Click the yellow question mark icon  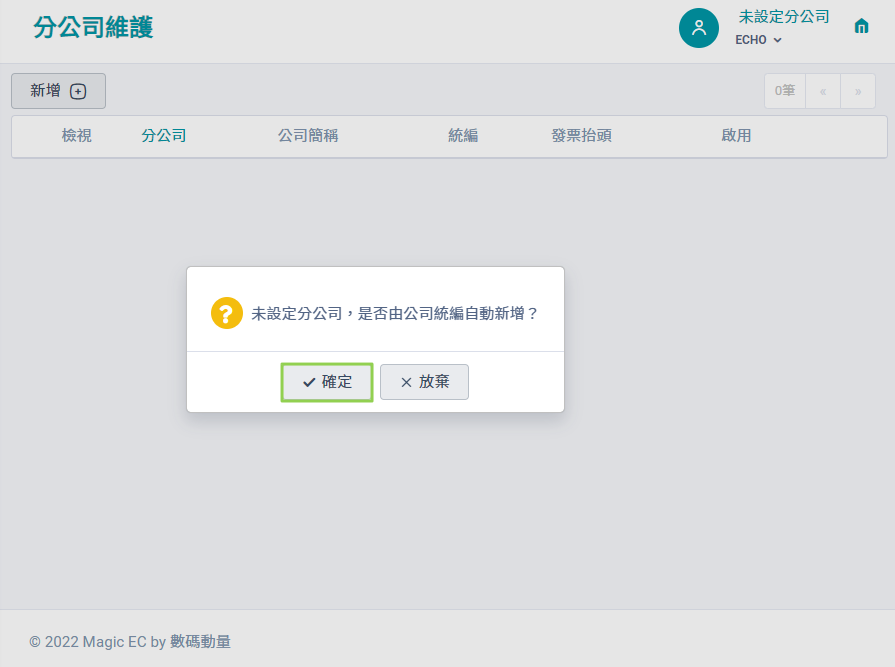point(227,313)
